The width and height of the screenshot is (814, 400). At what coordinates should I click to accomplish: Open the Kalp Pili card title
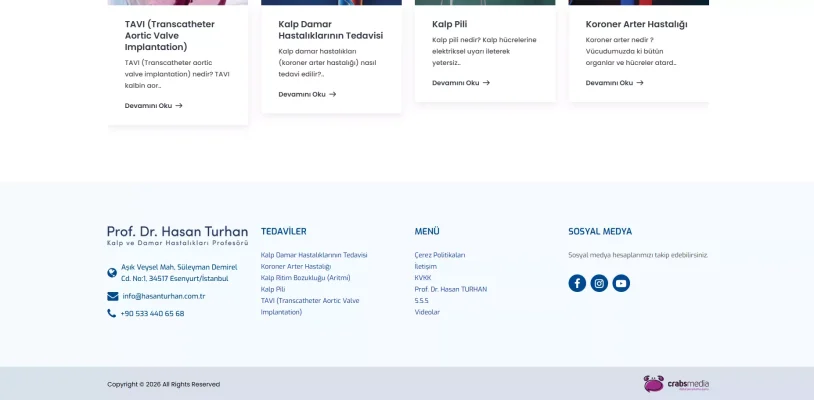[x=449, y=24]
